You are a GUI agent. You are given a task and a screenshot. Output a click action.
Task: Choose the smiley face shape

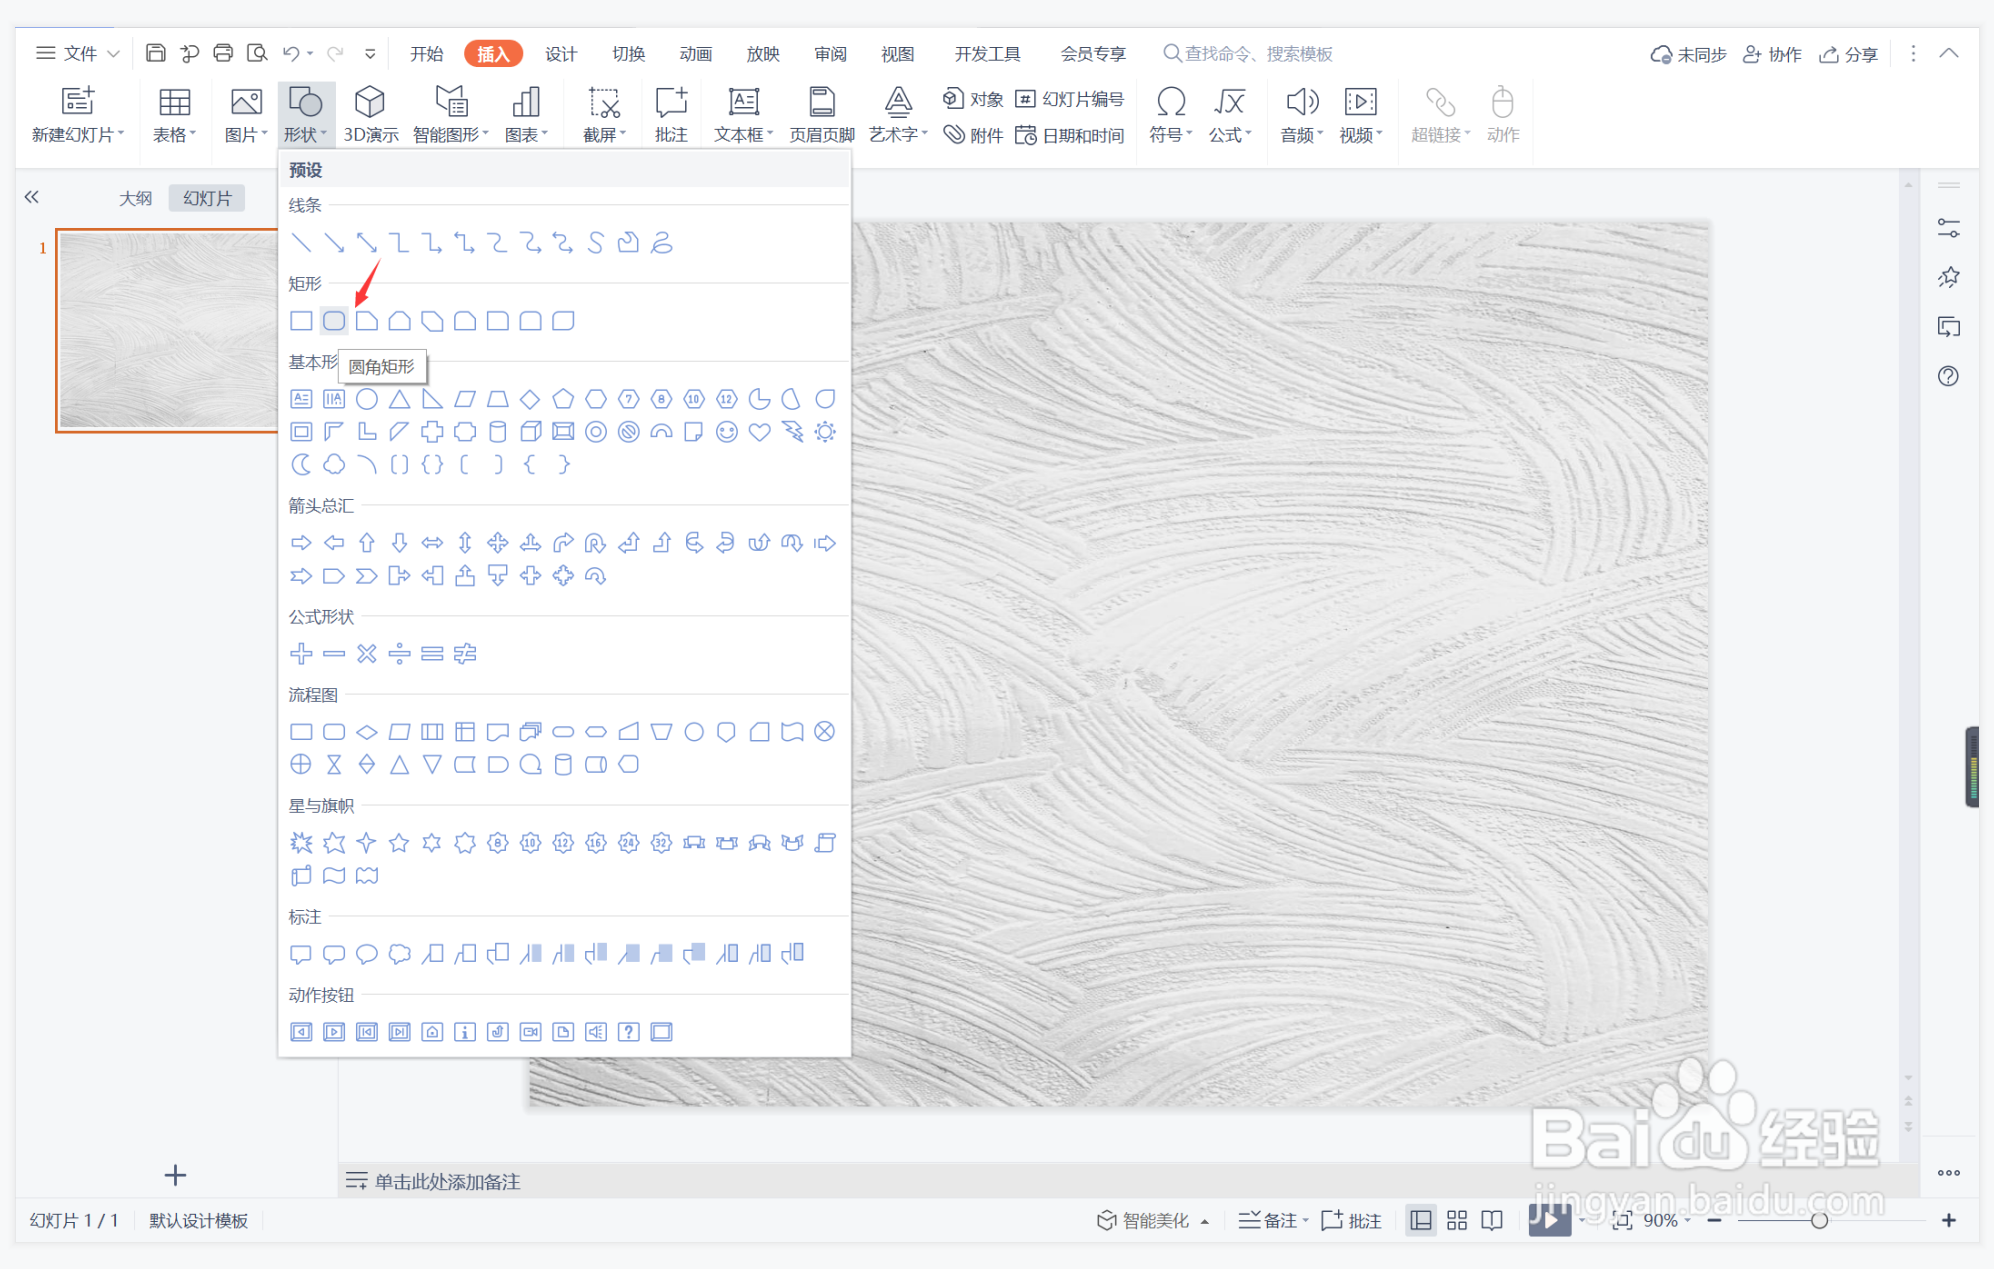click(x=727, y=432)
